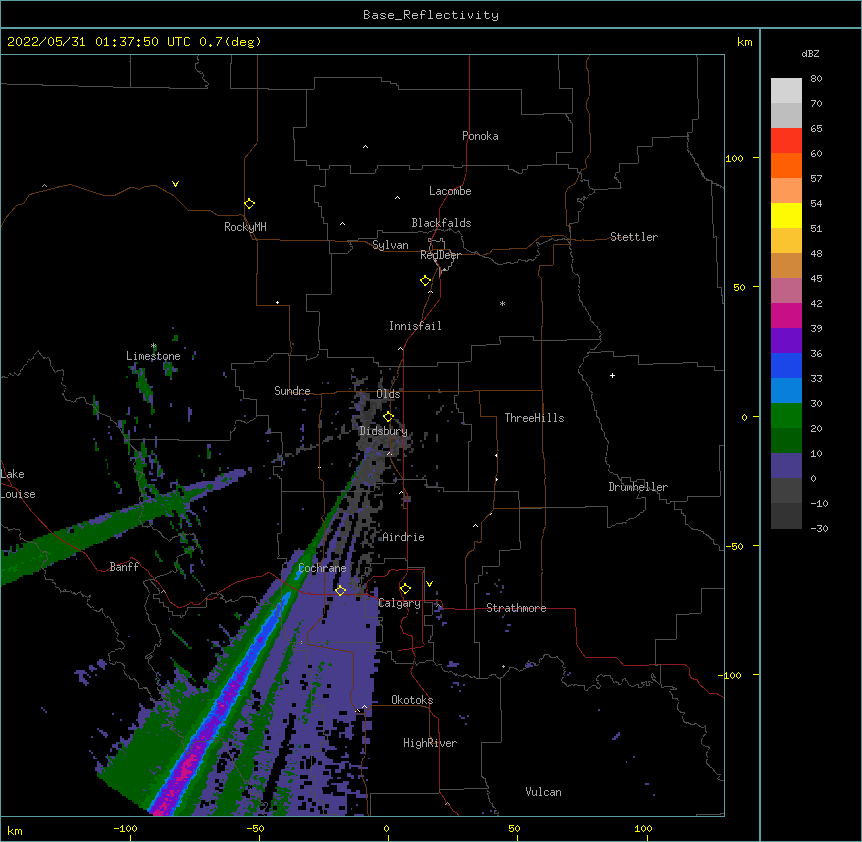862x842 pixels.
Task: Pick the slate purple legend swatch below 10
Action: pyautogui.click(x=786, y=466)
